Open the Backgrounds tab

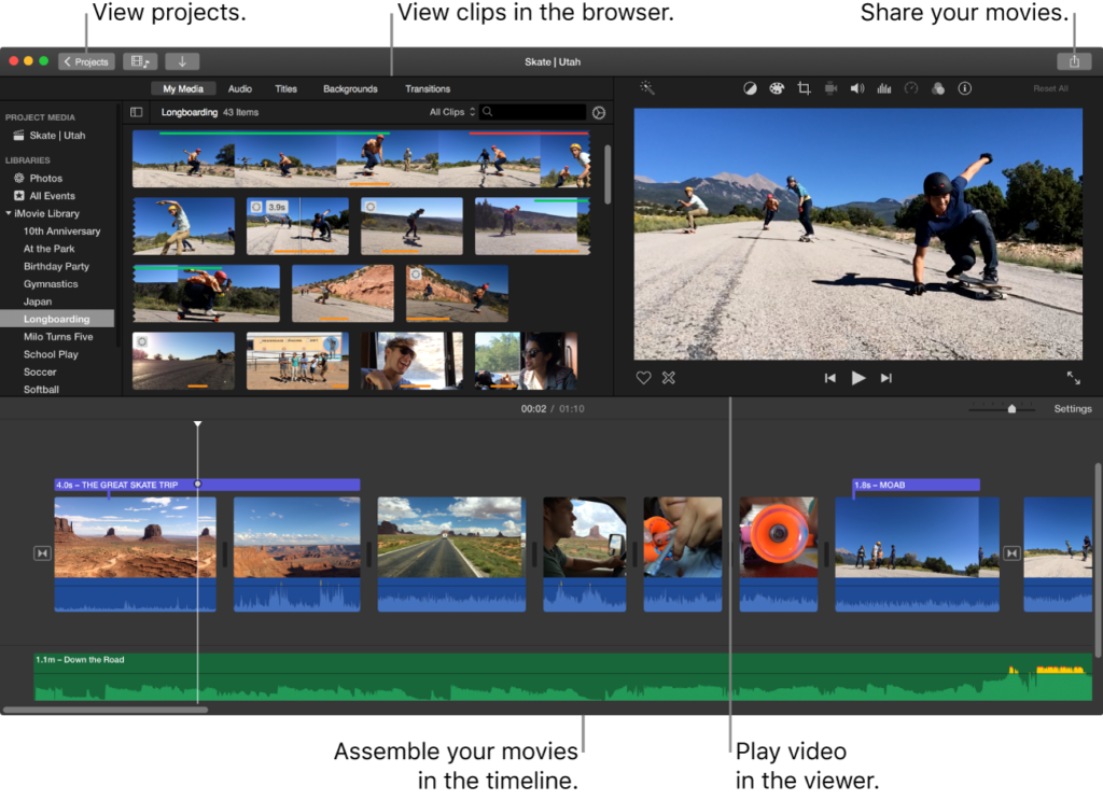pos(350,89)
